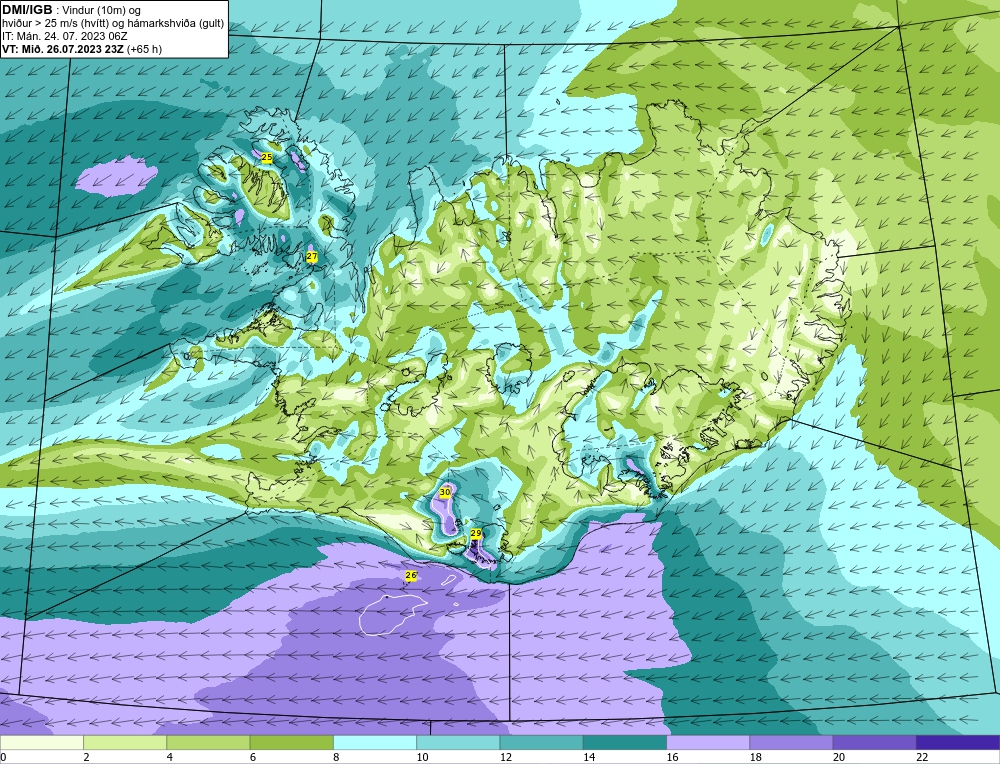Pick the 16–18 m/s legend color swatch
The width and height of the screenshot is (1000, 764).
pyautogui.click(x=708, y=743)
